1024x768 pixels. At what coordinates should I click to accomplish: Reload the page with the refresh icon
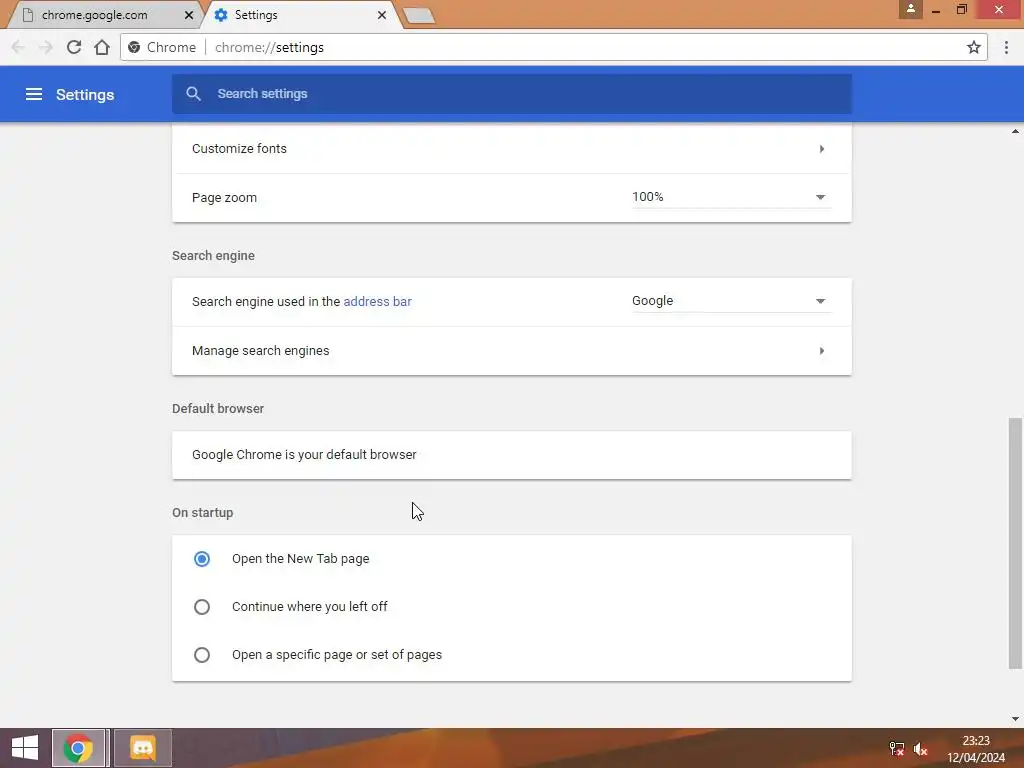coord(74,47)
